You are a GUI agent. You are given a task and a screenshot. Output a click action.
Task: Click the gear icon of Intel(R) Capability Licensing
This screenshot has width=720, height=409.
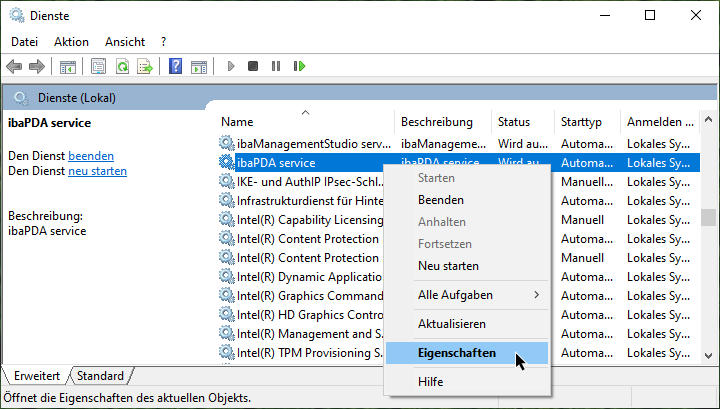pos(226,219)
